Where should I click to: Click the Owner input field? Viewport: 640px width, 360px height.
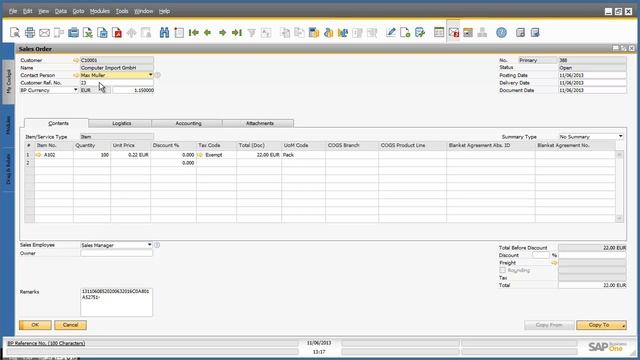click(x=116, y=253)
